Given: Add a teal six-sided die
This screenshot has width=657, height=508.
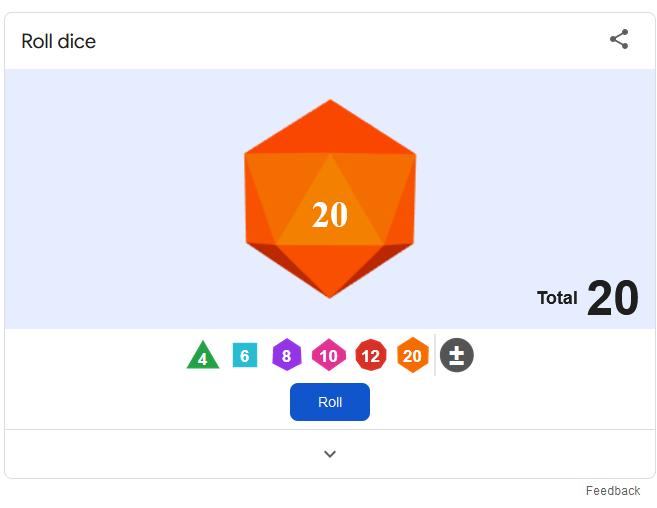Looking at the screenshot, I should [x=245, y=355].
